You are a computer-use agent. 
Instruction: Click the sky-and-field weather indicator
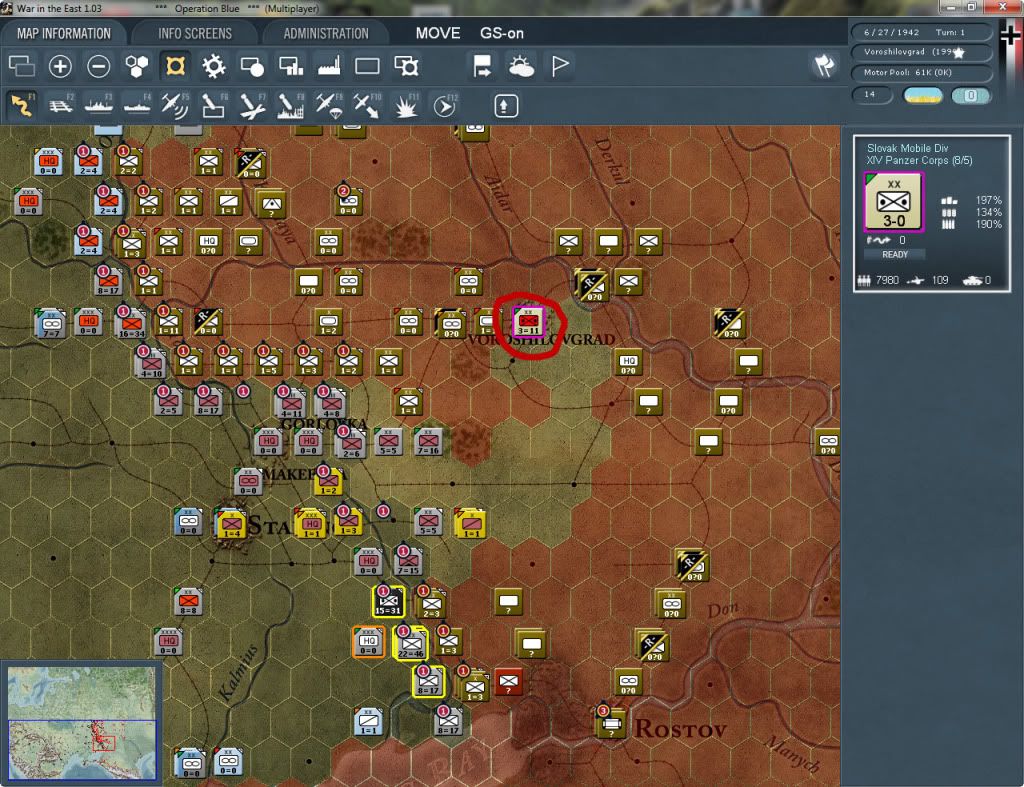coord(923,96)
